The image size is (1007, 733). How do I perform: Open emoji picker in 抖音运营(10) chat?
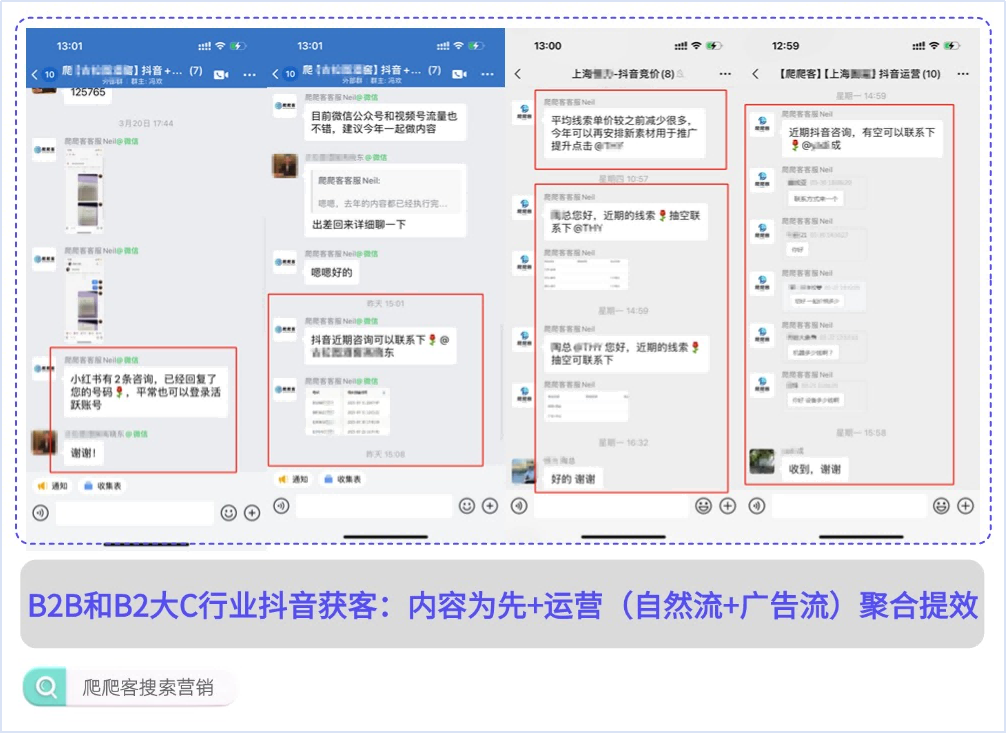pyautogui.click(x=941, y=506)
